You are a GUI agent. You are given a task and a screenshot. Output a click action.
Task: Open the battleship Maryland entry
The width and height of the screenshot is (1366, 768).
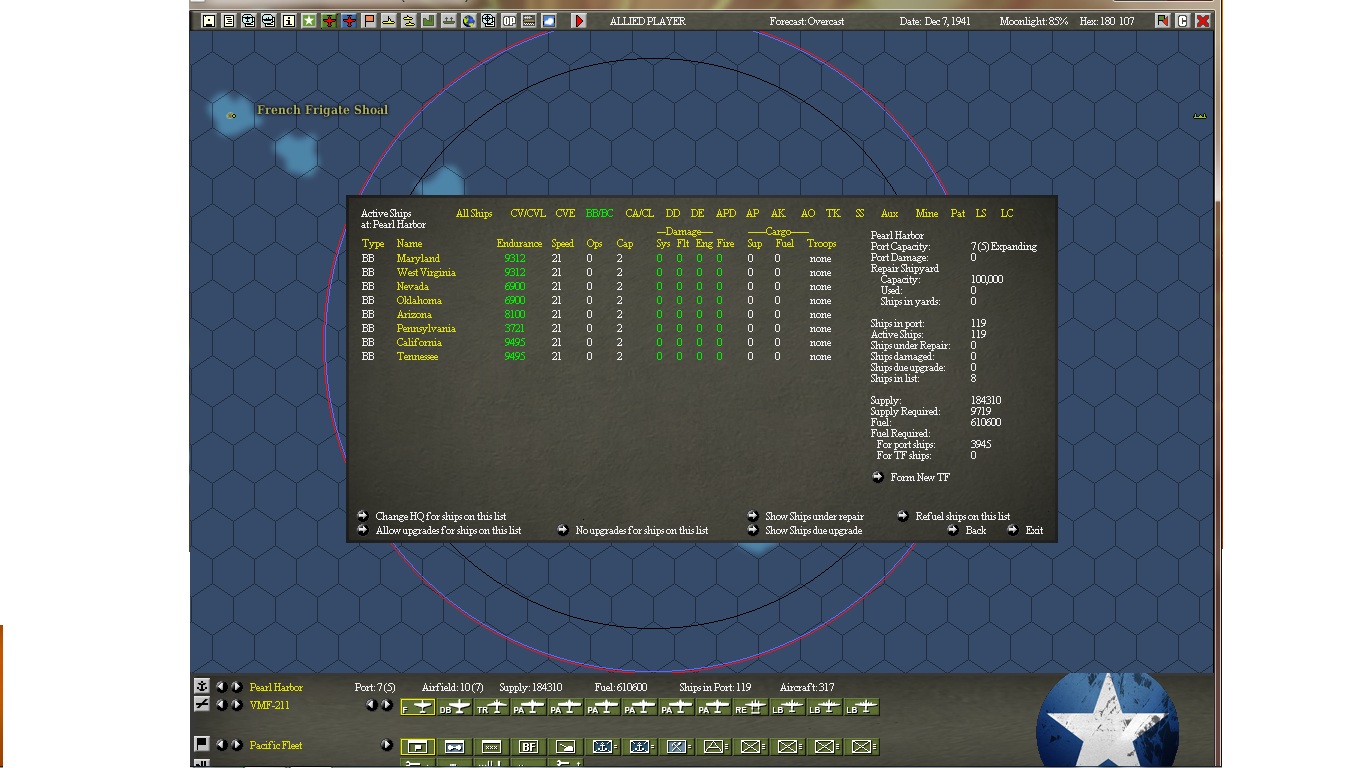point(418,258)
